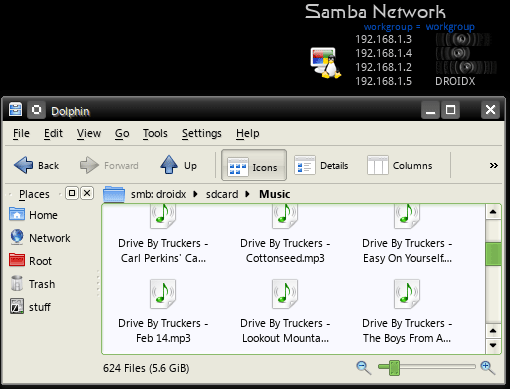
Task: Open the File menu
Action: [x=21, y=133]
